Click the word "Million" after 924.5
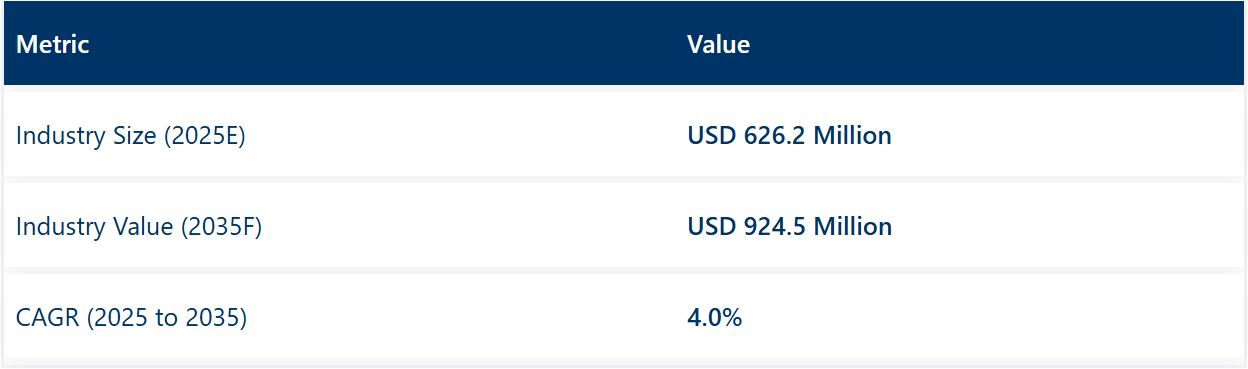This screenshot has height=369, width=1248. 852,226
